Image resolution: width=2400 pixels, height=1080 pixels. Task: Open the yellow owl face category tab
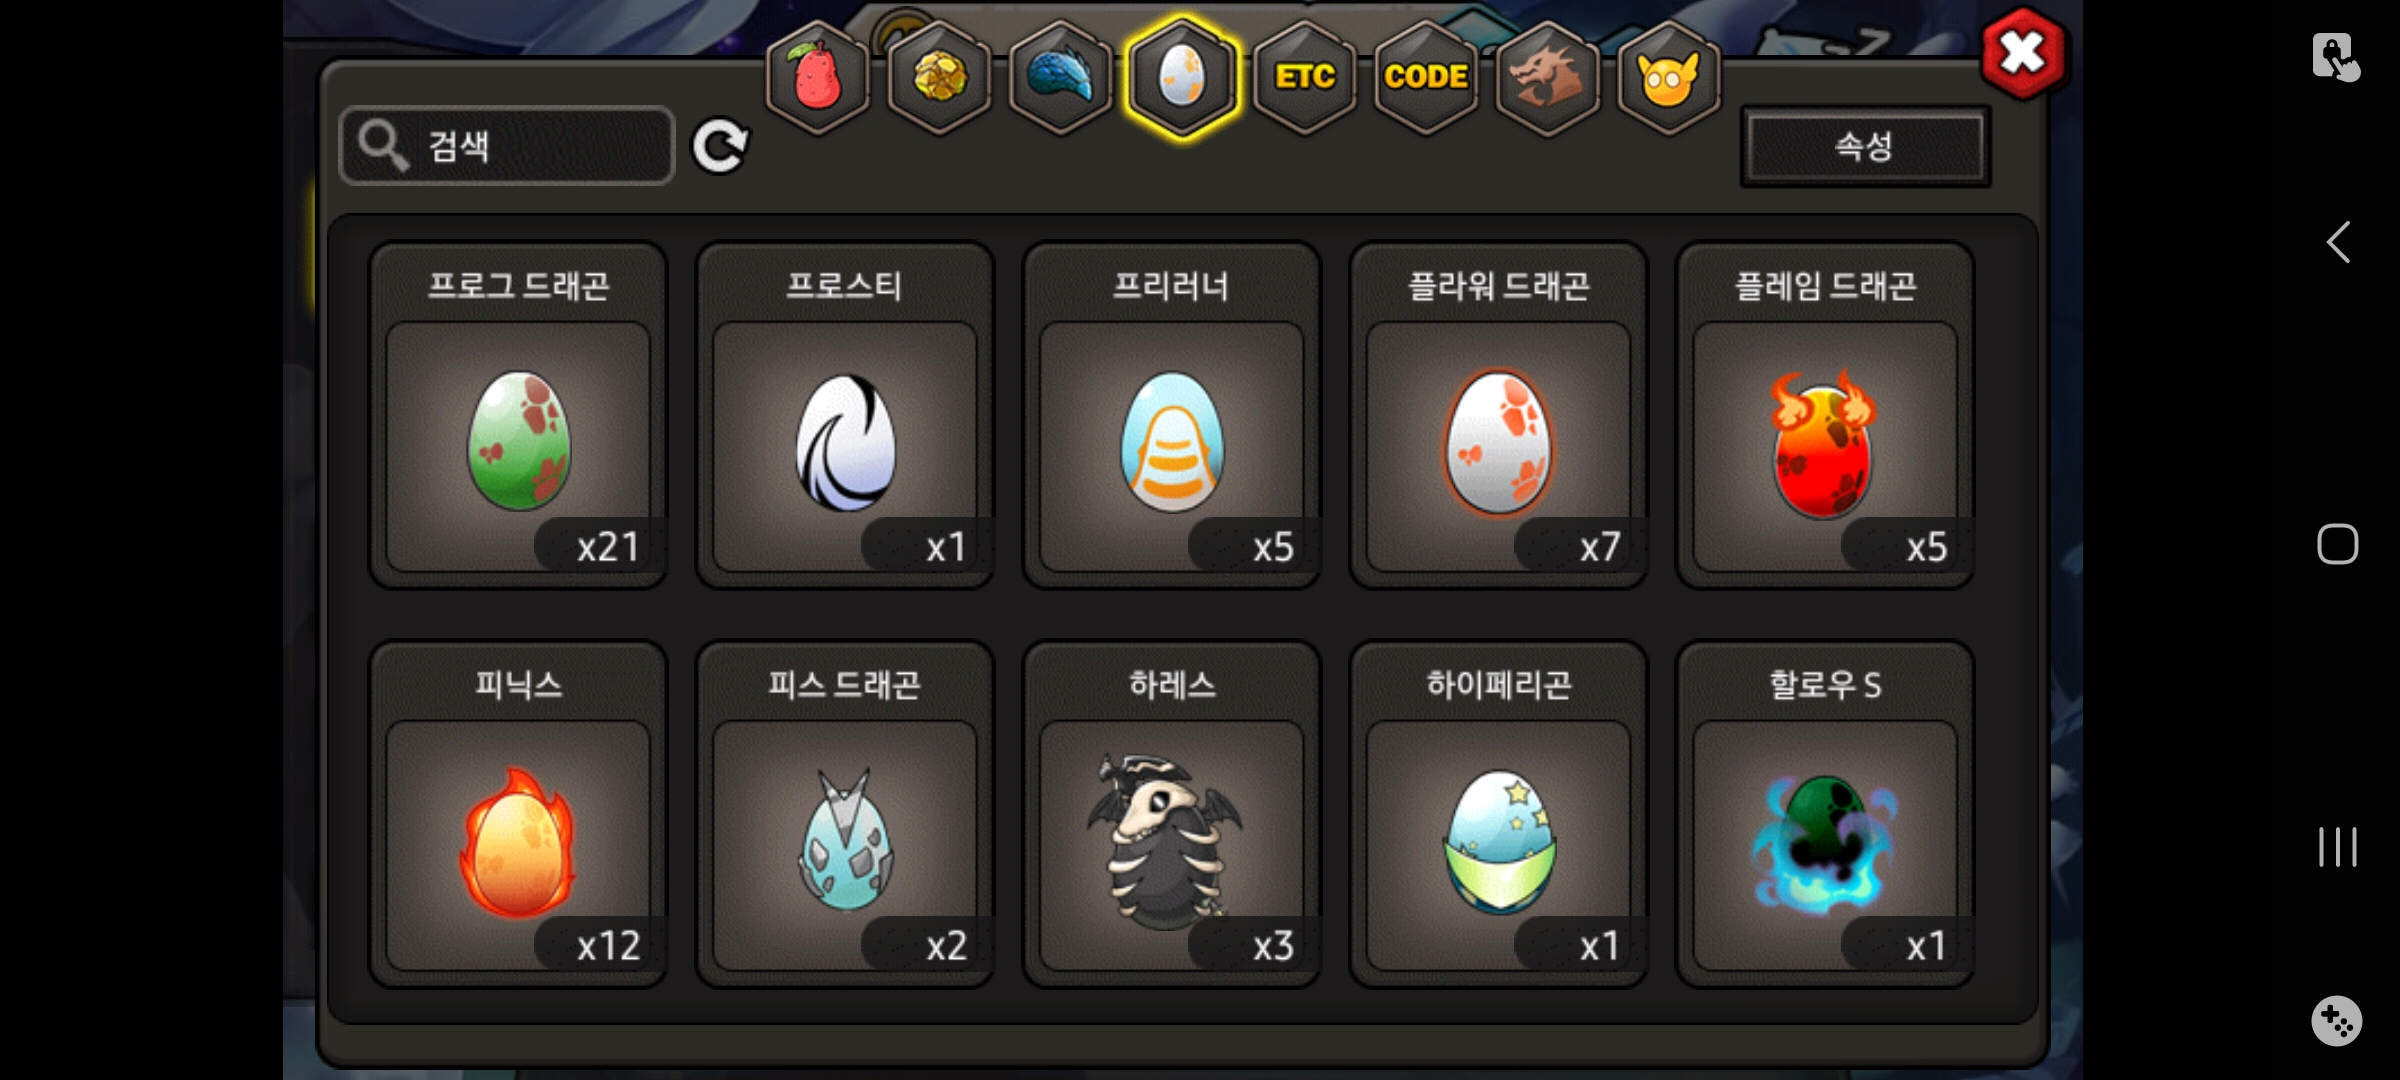point(1668,77)
